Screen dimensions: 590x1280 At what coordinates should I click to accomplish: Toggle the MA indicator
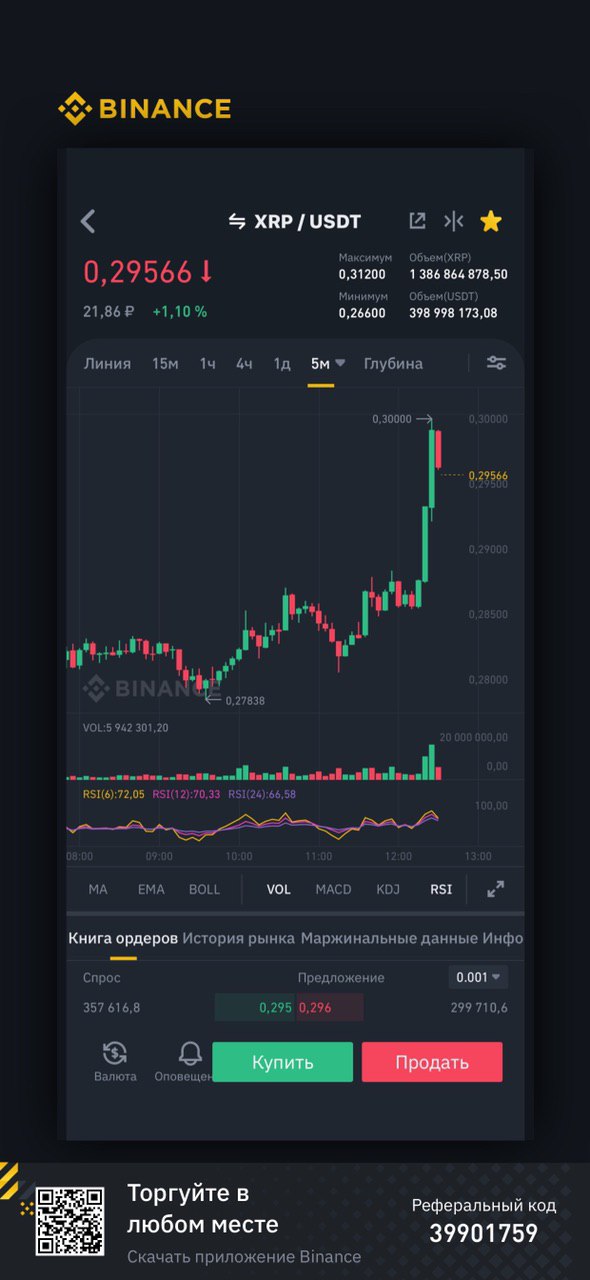(x=98, y=889)
